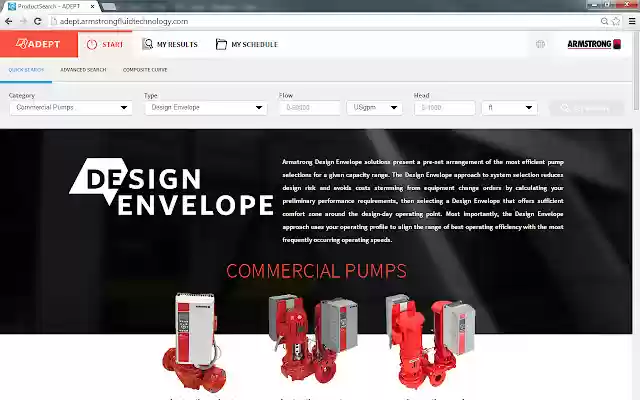Expand the Type Design Envelope dropdown
This screenshot has width=640, height=400.
[x=206, y=108]
